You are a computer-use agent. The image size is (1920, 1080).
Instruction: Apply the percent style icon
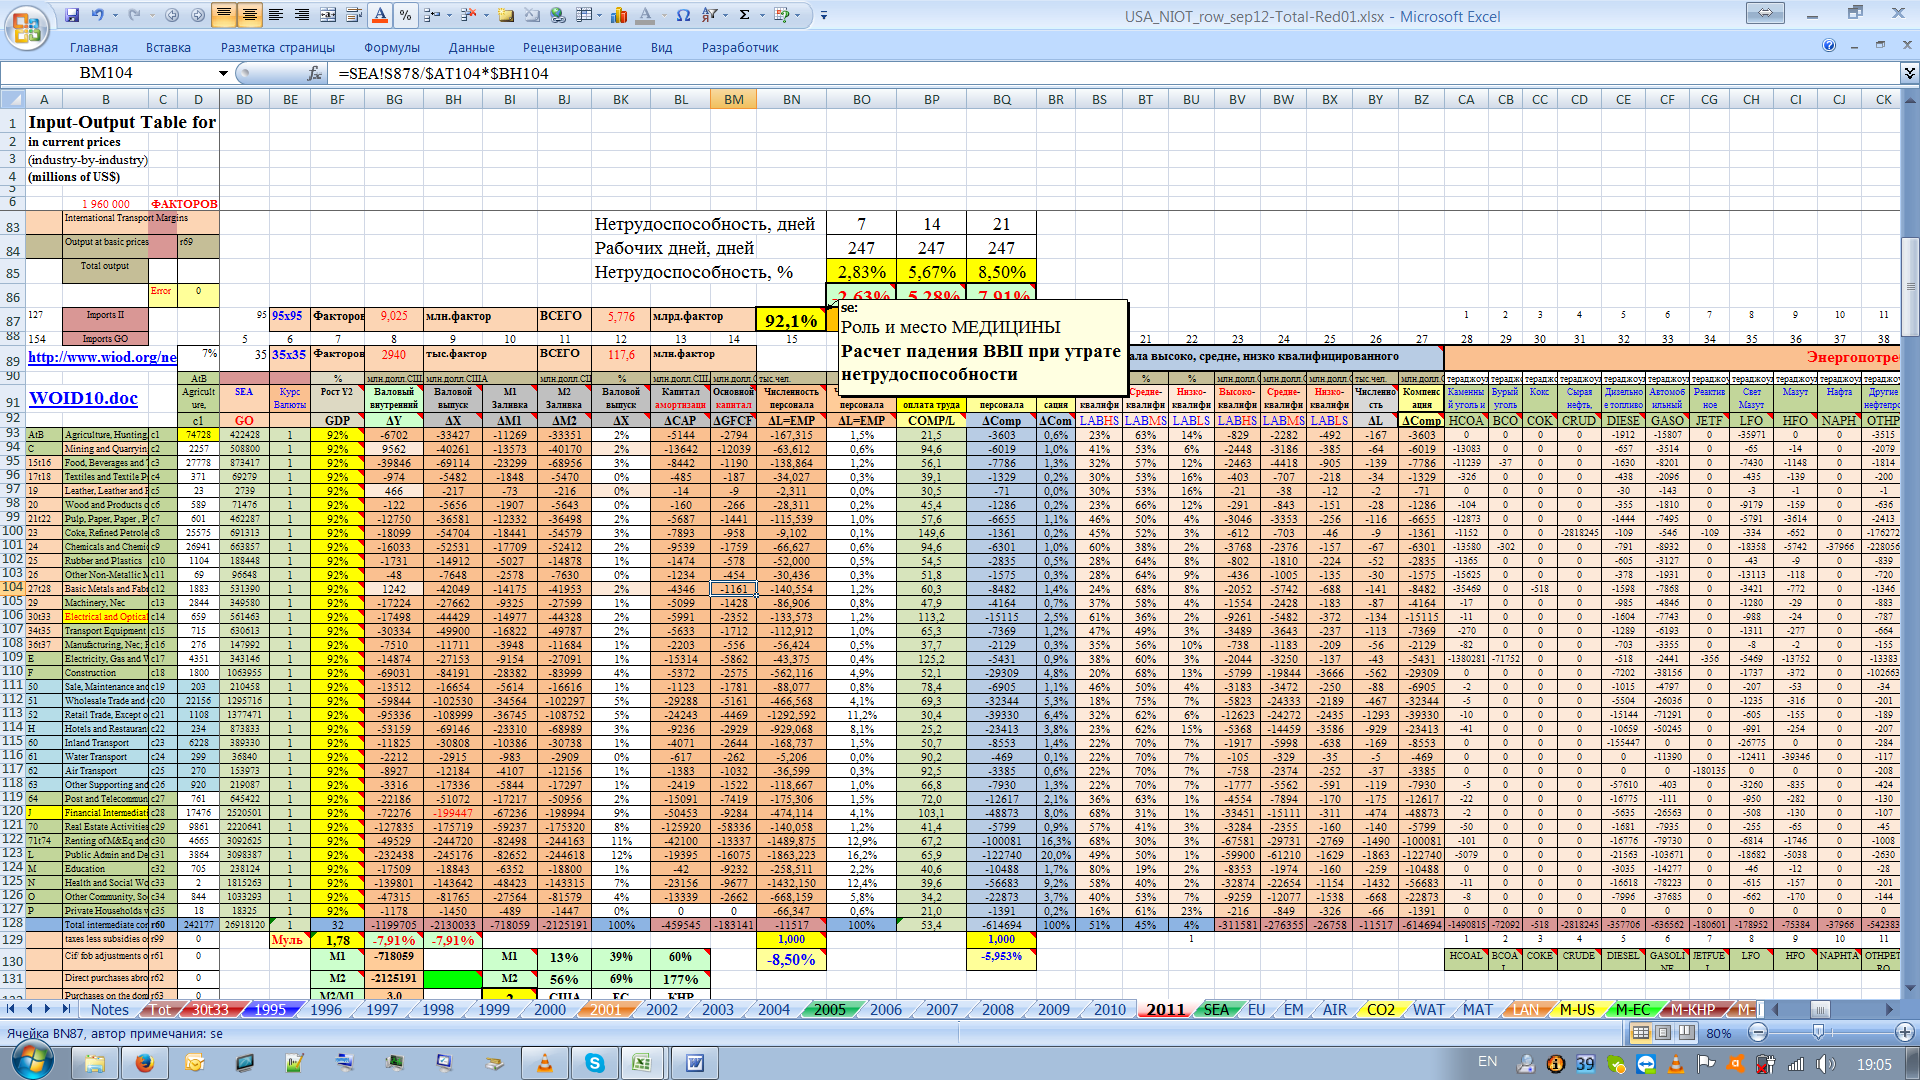(405, 15)
